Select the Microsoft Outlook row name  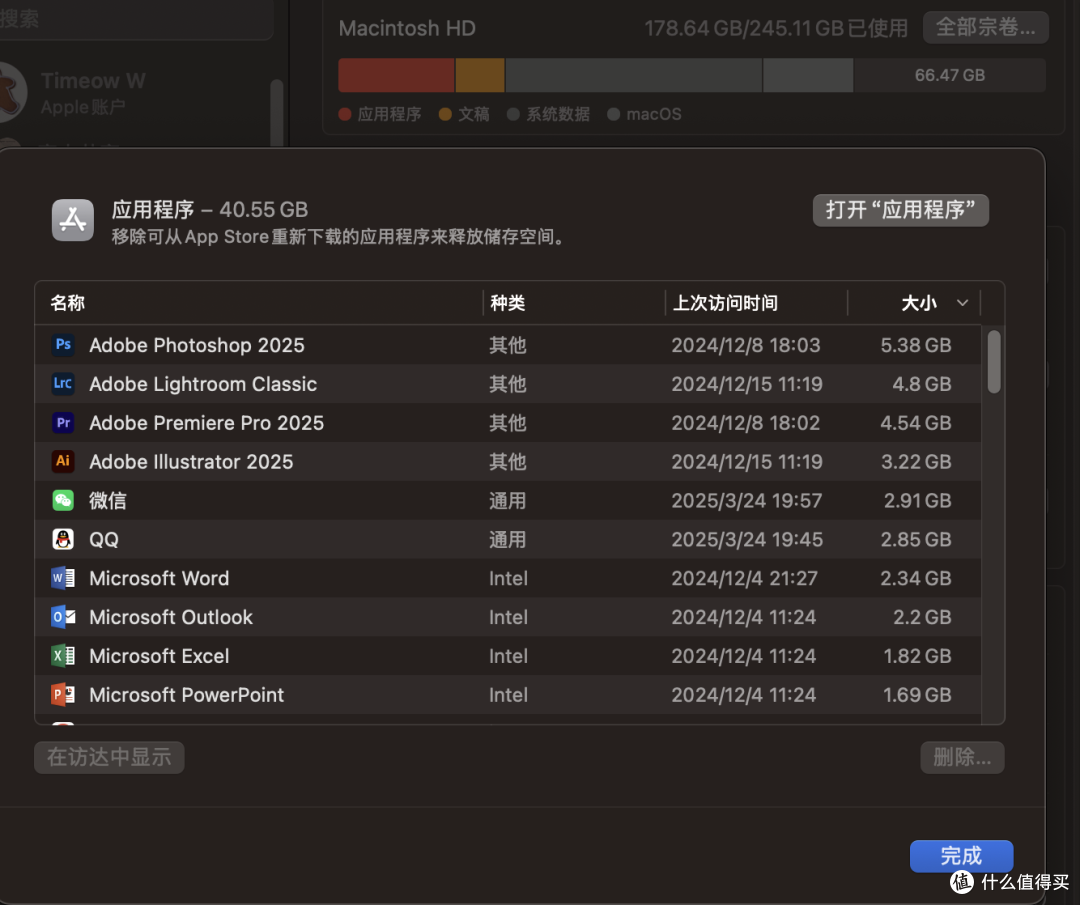[171, 617]
